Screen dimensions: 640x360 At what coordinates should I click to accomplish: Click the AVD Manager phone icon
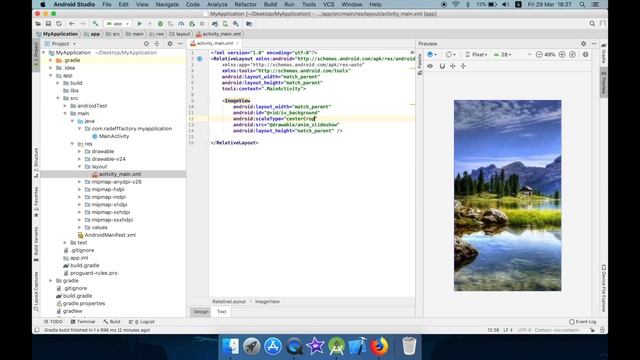point(225,24)
